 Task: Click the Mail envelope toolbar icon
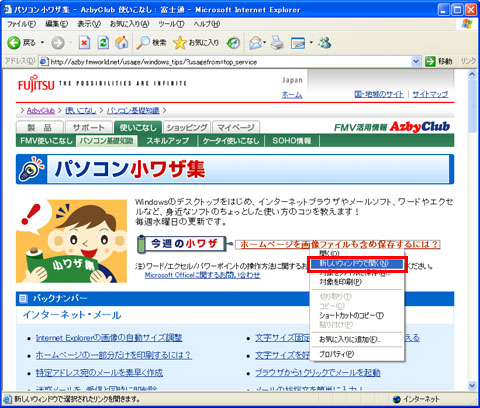tap(255, 43)
